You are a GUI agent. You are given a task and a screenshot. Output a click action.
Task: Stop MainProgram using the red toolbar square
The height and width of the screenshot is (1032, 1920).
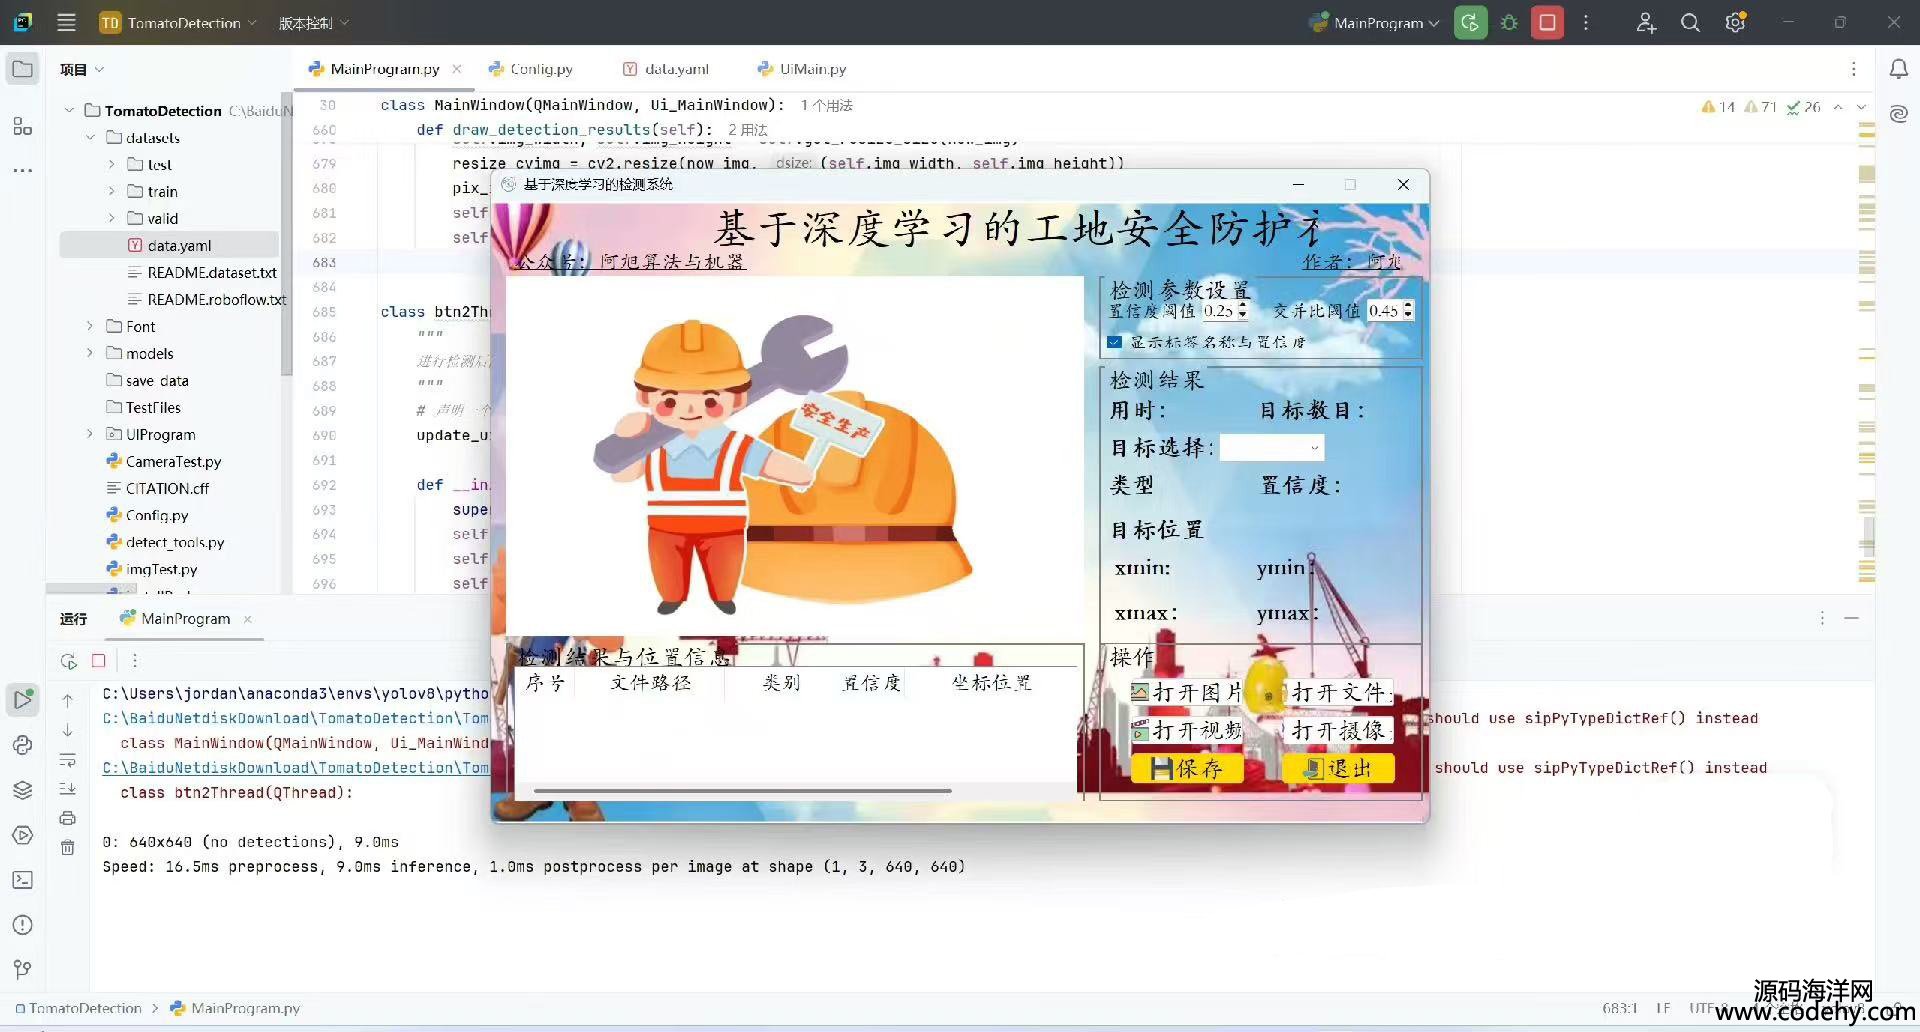[x=1547, y=22]
